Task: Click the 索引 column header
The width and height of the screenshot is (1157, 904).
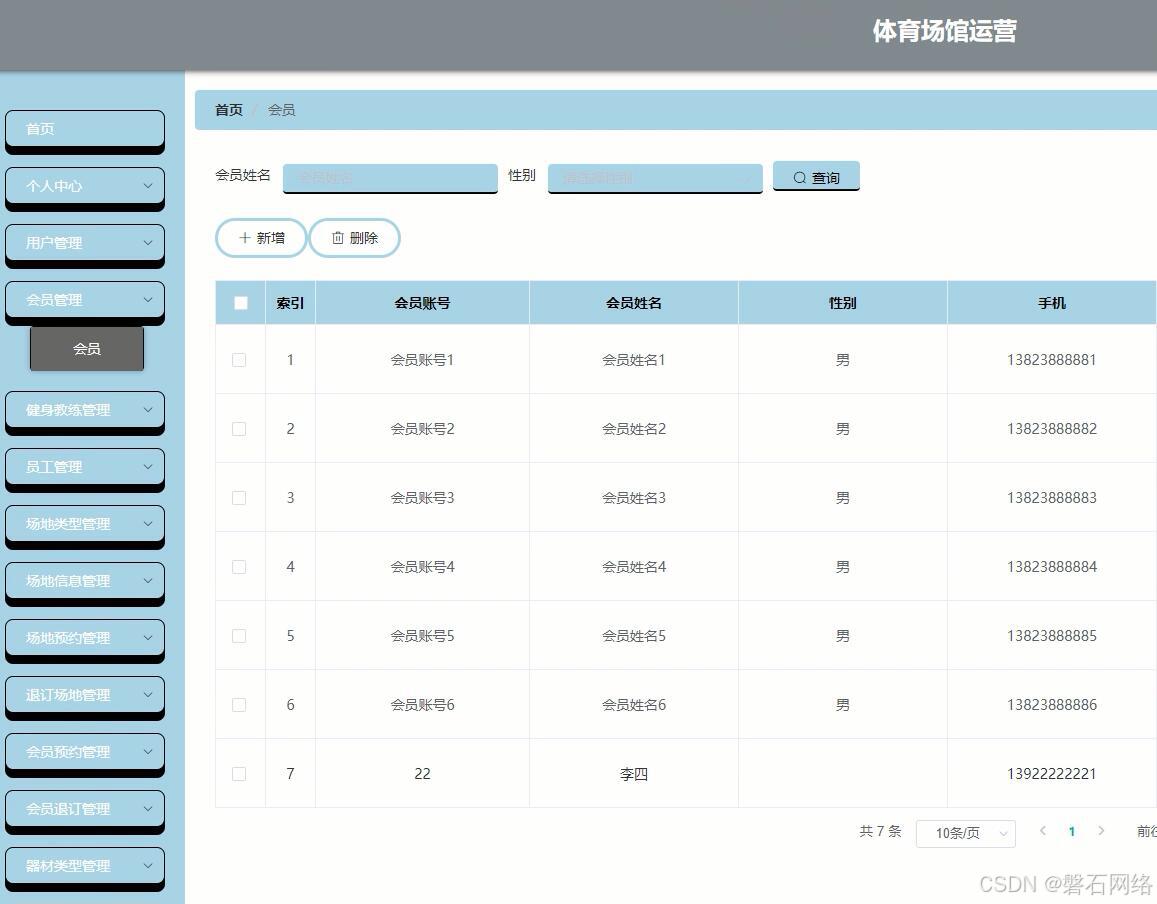Action: tap(290, 303)
